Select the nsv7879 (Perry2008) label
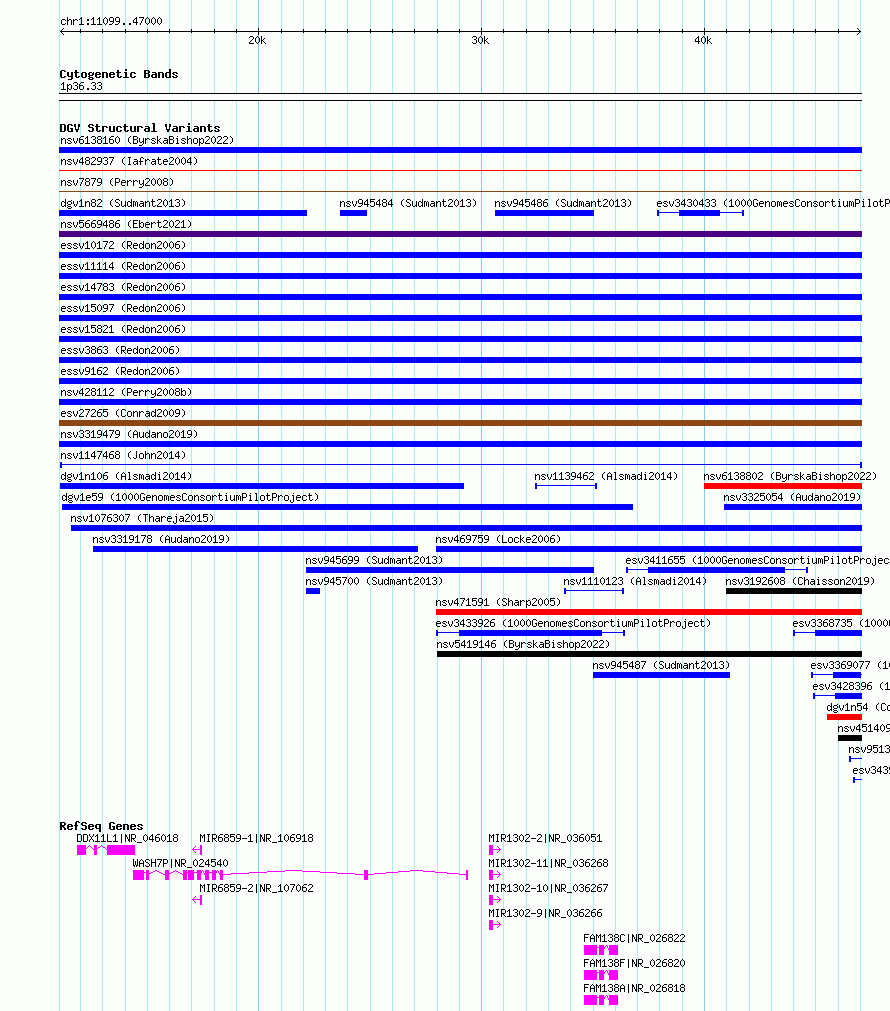 pyautogui.click(x=117, y=182)
